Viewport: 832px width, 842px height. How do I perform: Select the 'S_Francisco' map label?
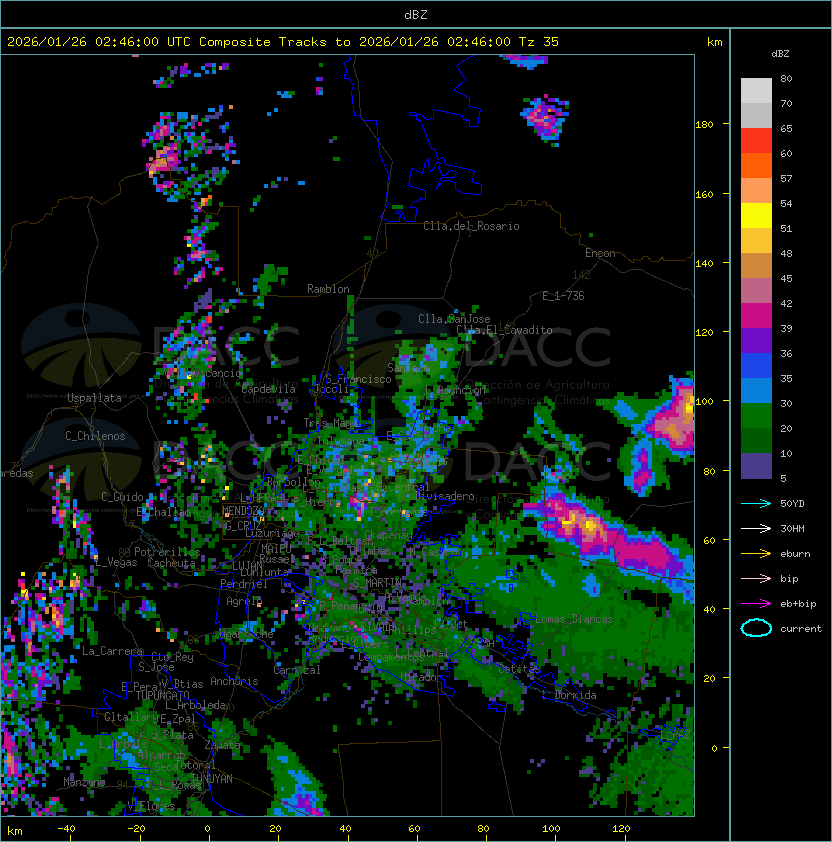coord(359,379)
